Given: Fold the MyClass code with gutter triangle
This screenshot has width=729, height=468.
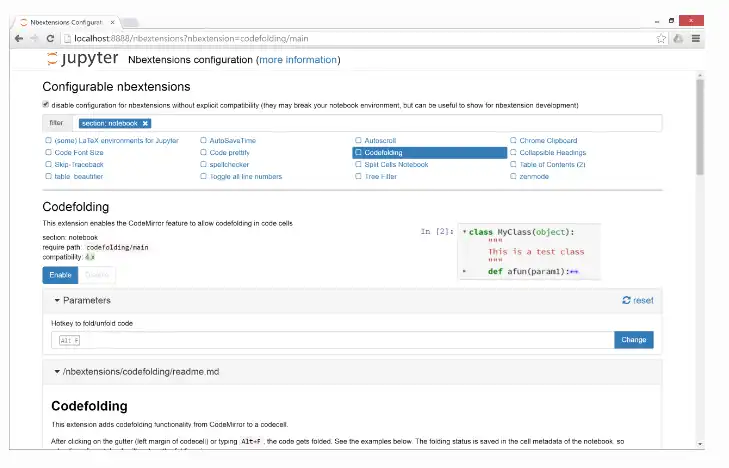Looking at the screenshot, I should [465, 232].
